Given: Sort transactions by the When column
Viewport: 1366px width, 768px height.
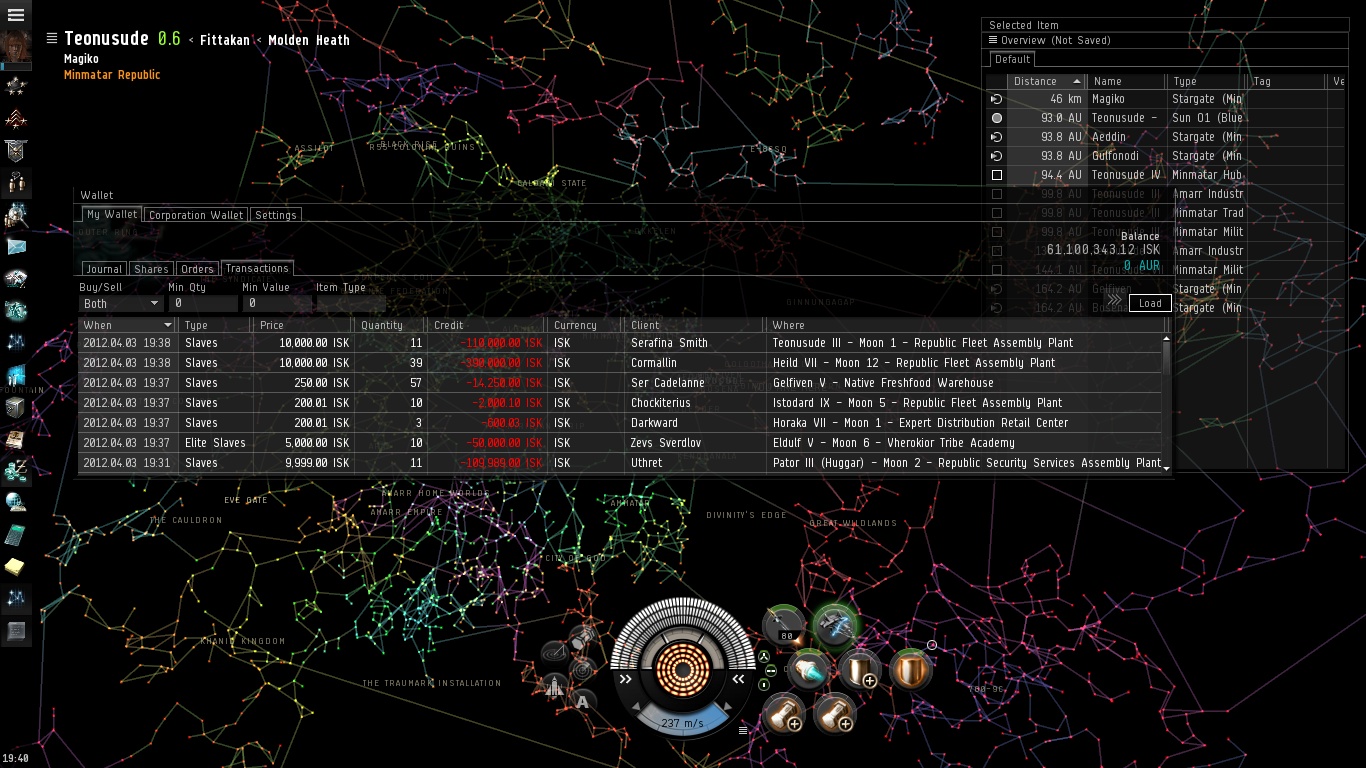Looking at the screenshot, I should (x=127, y=325).
